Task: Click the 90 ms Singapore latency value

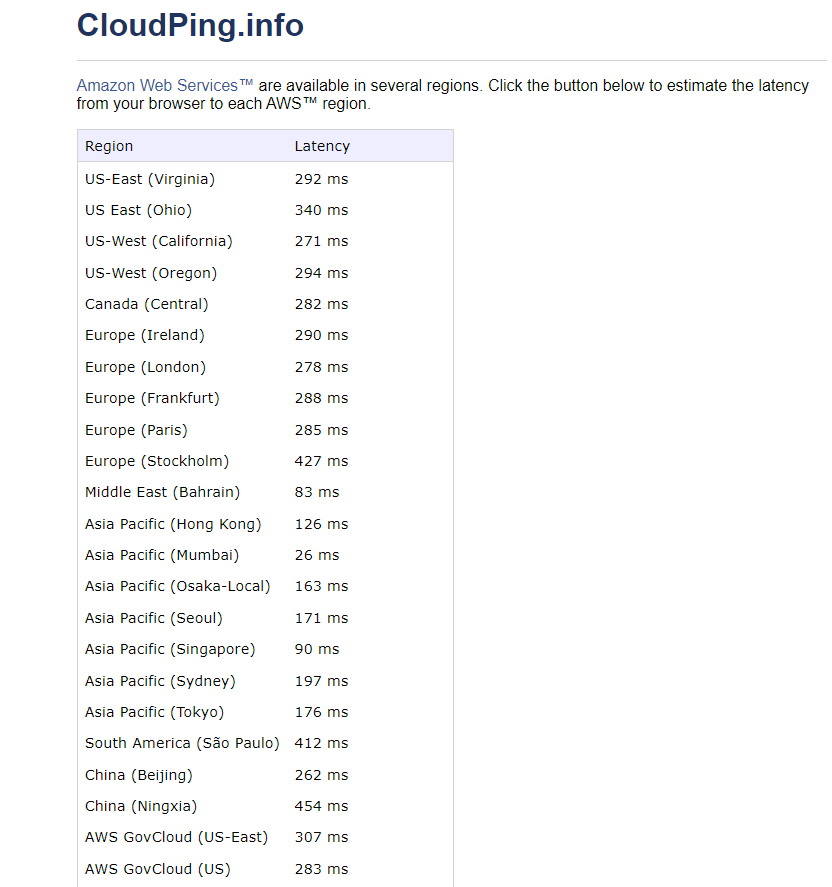Action: pos(317,649)
